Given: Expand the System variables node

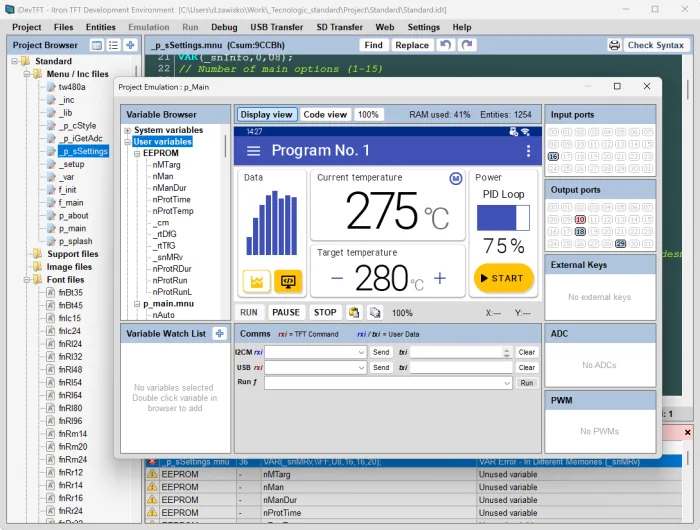Looking at the screenshot, I should click(x=128, y=130).
